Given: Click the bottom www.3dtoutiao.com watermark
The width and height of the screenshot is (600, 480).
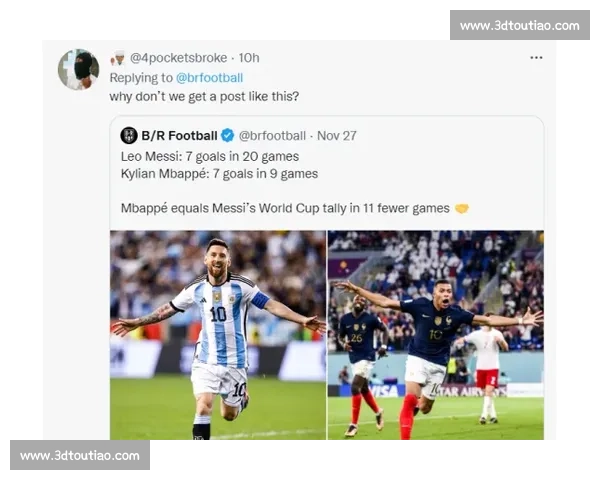Looking at the screenshot, I should point(80,455).
